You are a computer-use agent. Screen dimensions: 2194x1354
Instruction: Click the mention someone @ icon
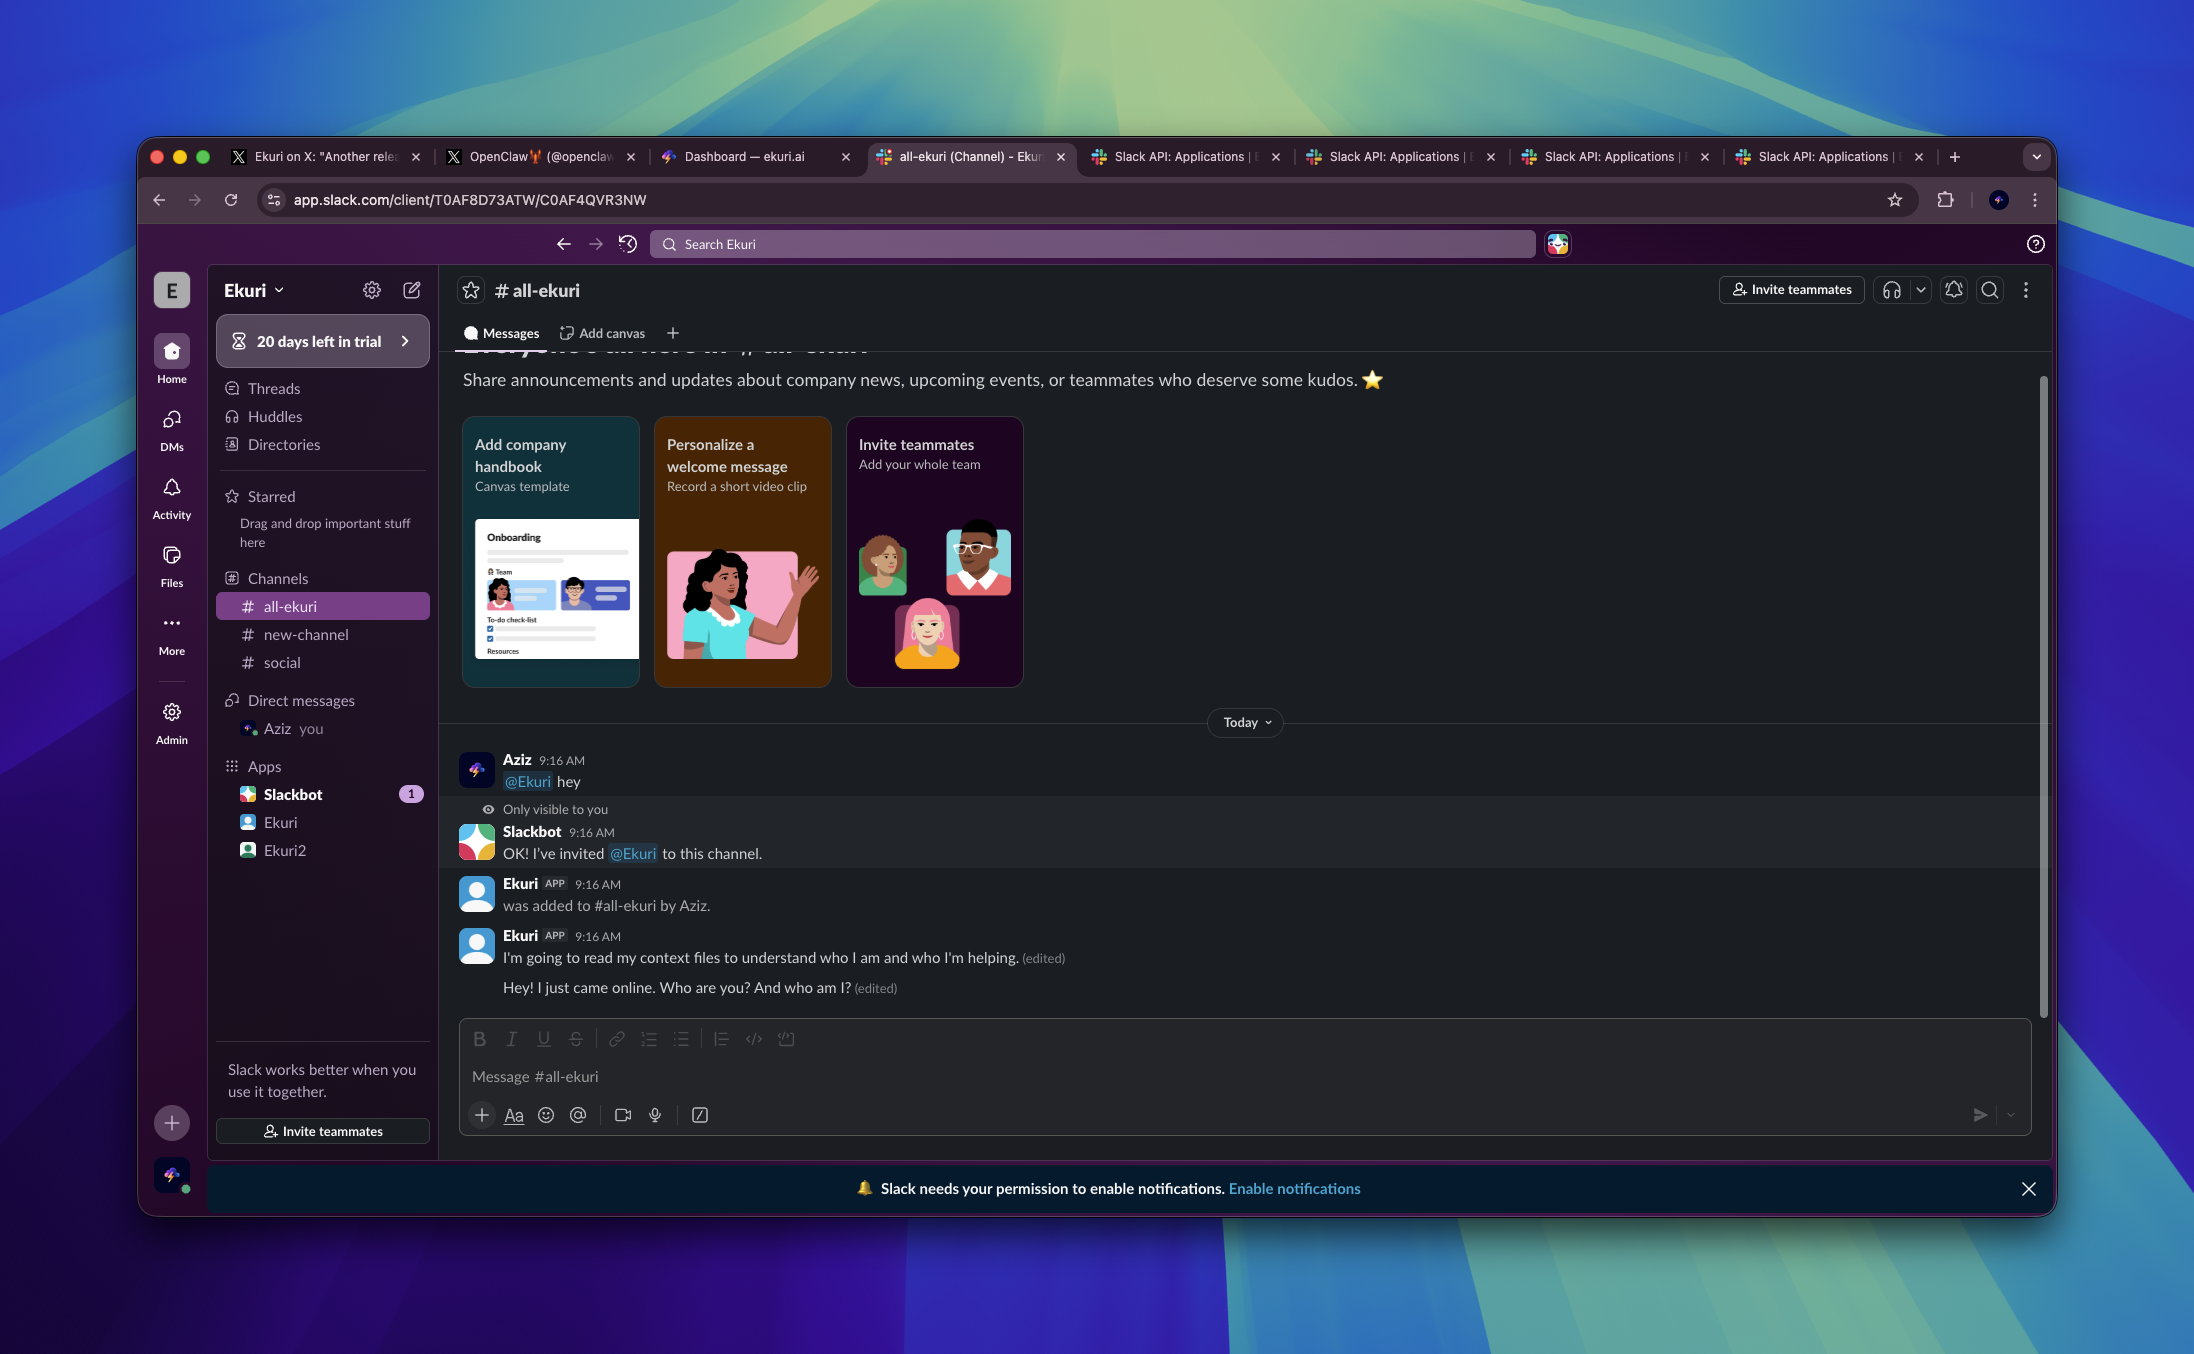click(x=578, y=1115)
